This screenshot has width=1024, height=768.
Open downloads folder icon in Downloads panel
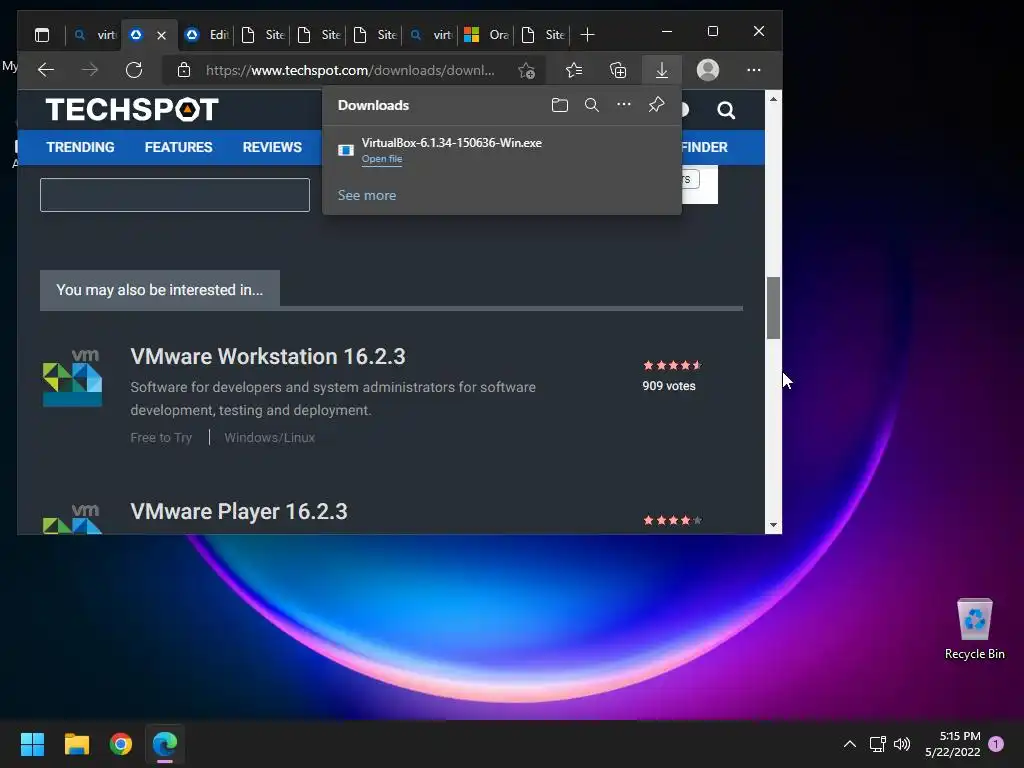tap(560, 105)
